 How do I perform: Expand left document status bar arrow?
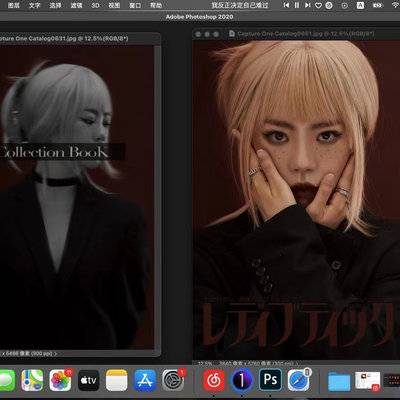[x=55, y=353]
